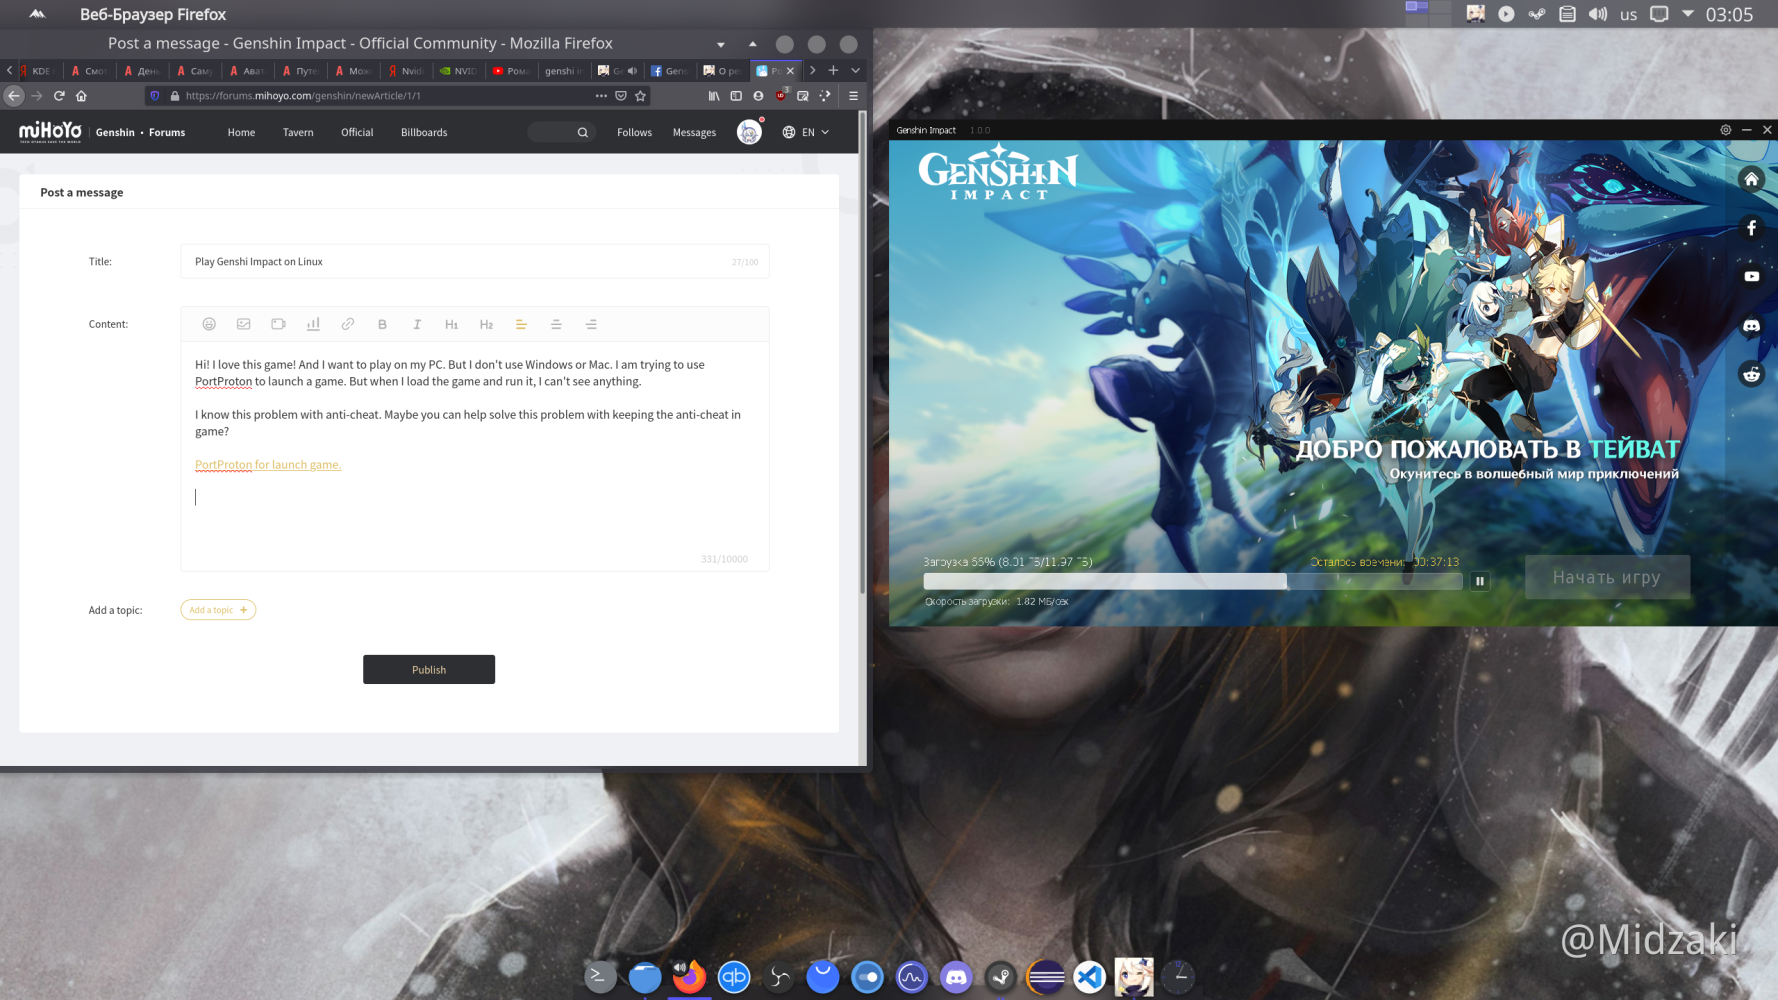Add a topic to the post

coord(218,610)
